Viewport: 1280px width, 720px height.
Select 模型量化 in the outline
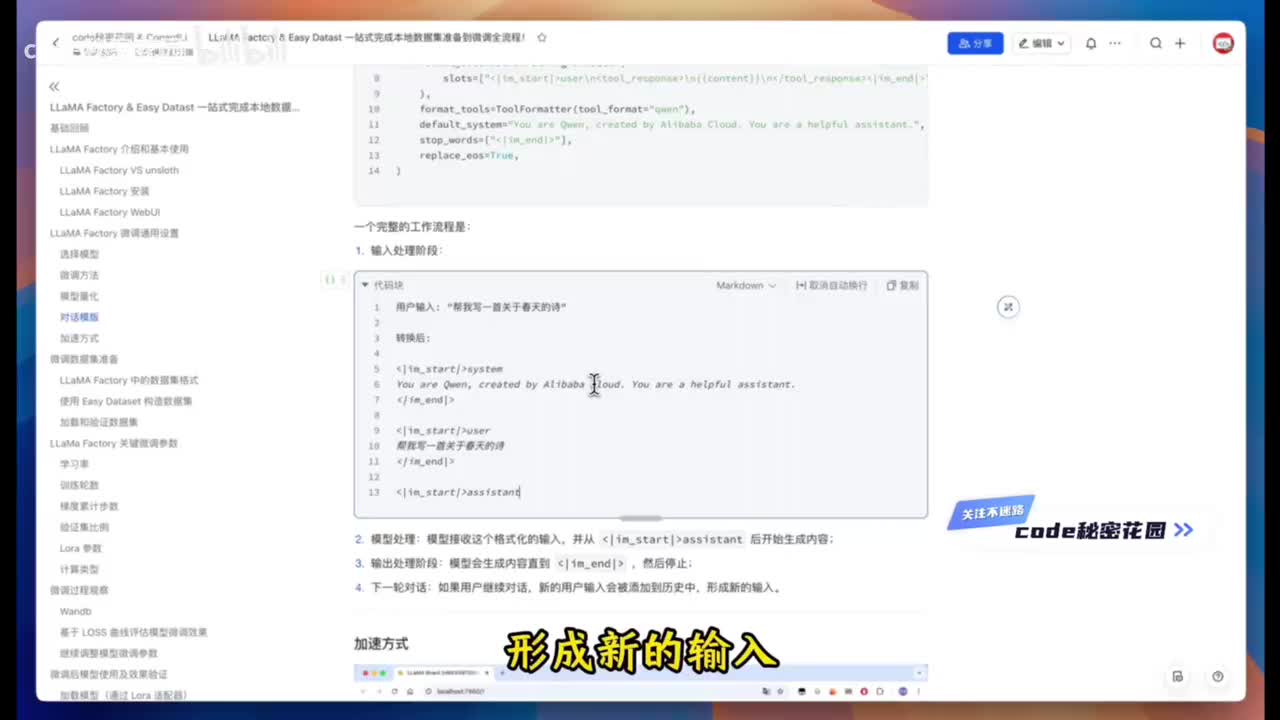pyautogui.click(x=79, y=296)
